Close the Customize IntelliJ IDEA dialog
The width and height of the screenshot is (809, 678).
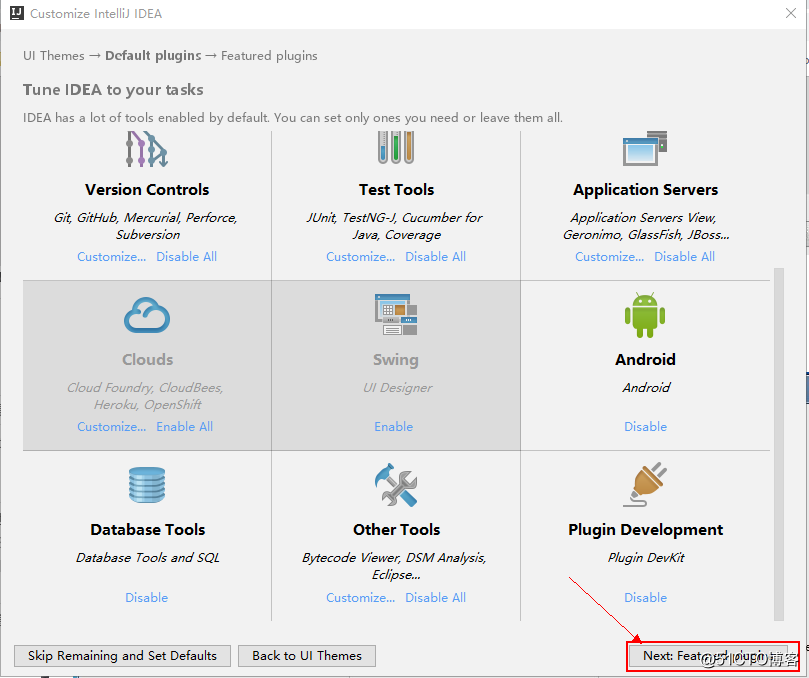[x=790, y=13]
